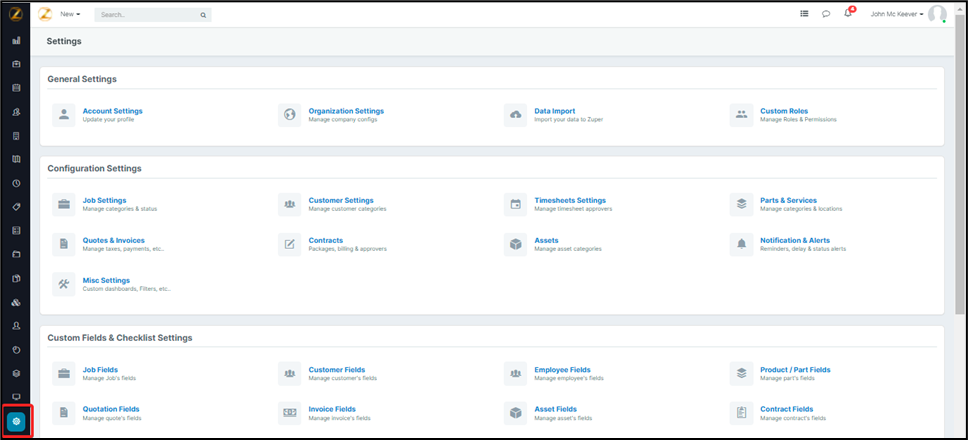The width and height of the screenshot is (968, 440).
Task: Click the Data Import cloud icon
Action: point(516,115)
